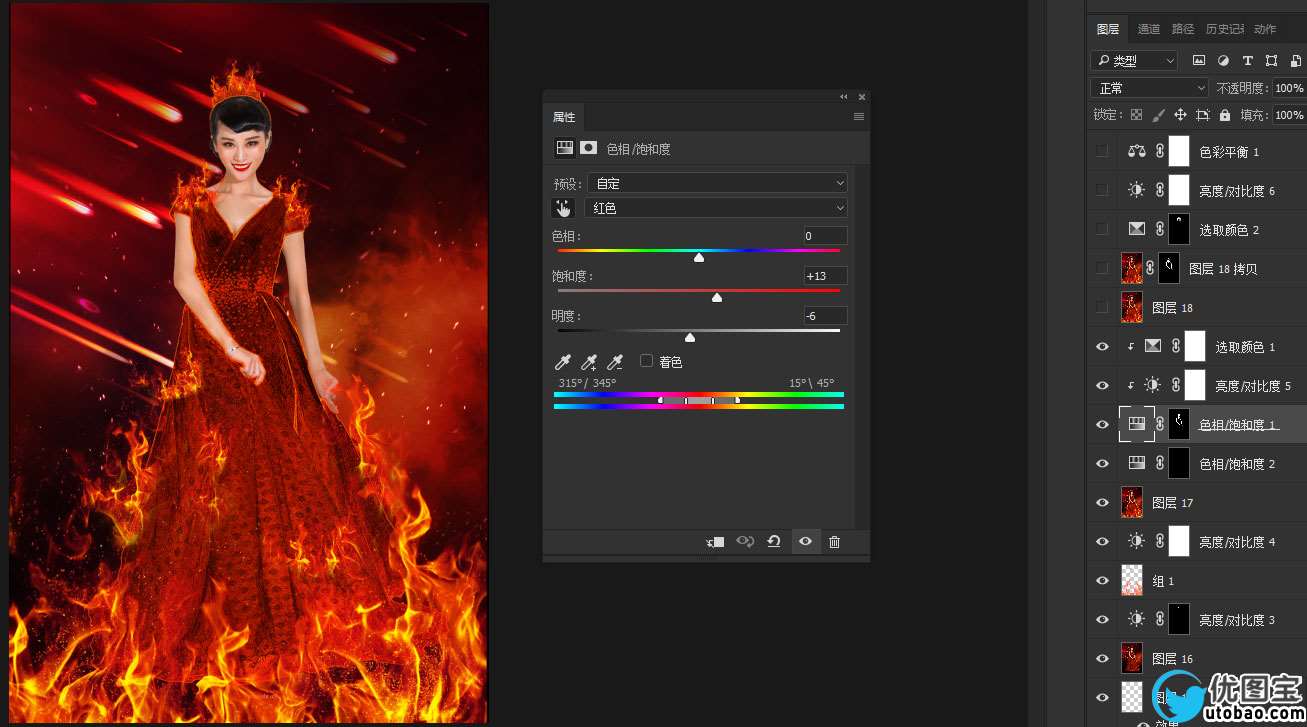Click the 饱和度 saturation slider handle
Viewport: 1307px width, 727px height.
[x=717, y=298]
